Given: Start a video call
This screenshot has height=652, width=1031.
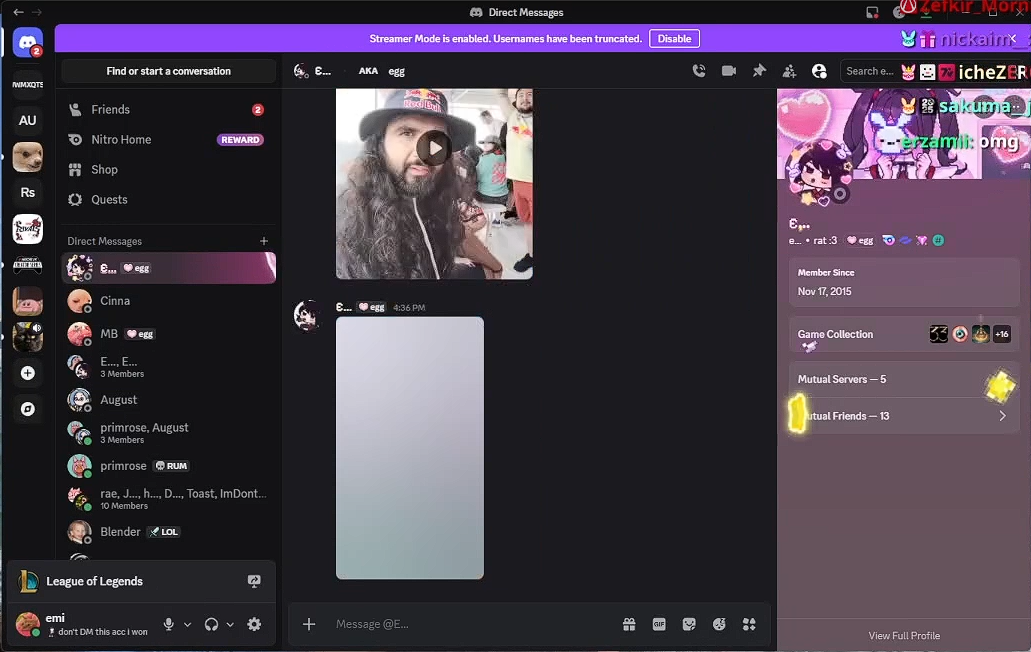Looking at the screenshot, I should 729,71.
